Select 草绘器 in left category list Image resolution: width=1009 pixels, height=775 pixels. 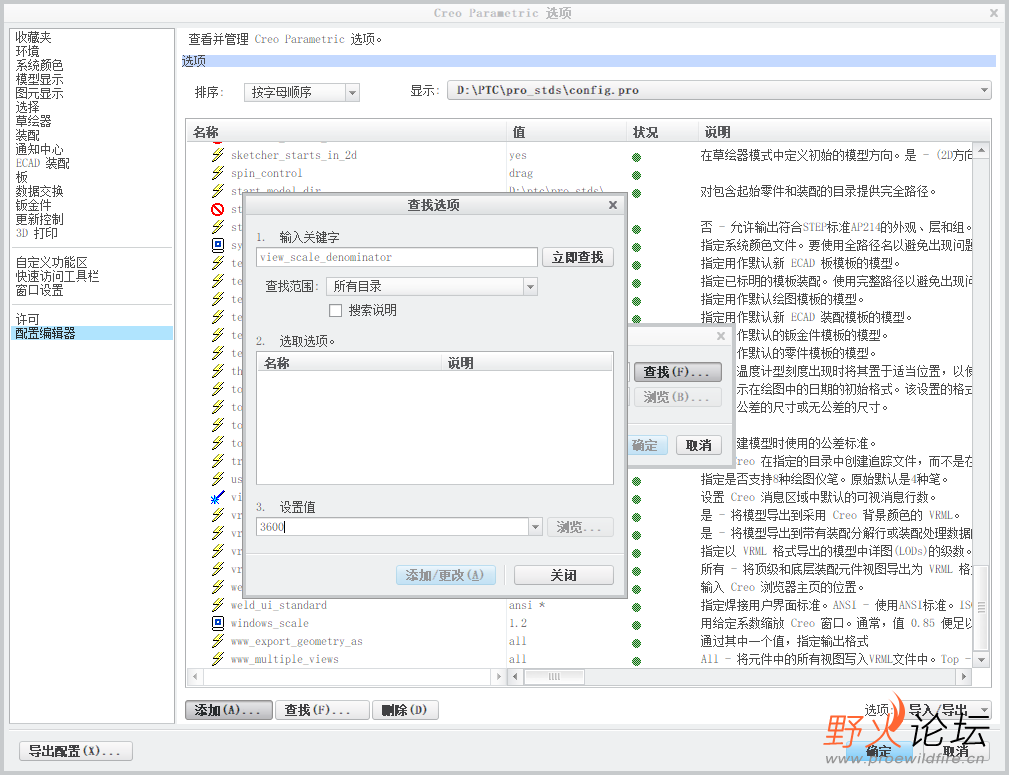click(x=33, y=121)
